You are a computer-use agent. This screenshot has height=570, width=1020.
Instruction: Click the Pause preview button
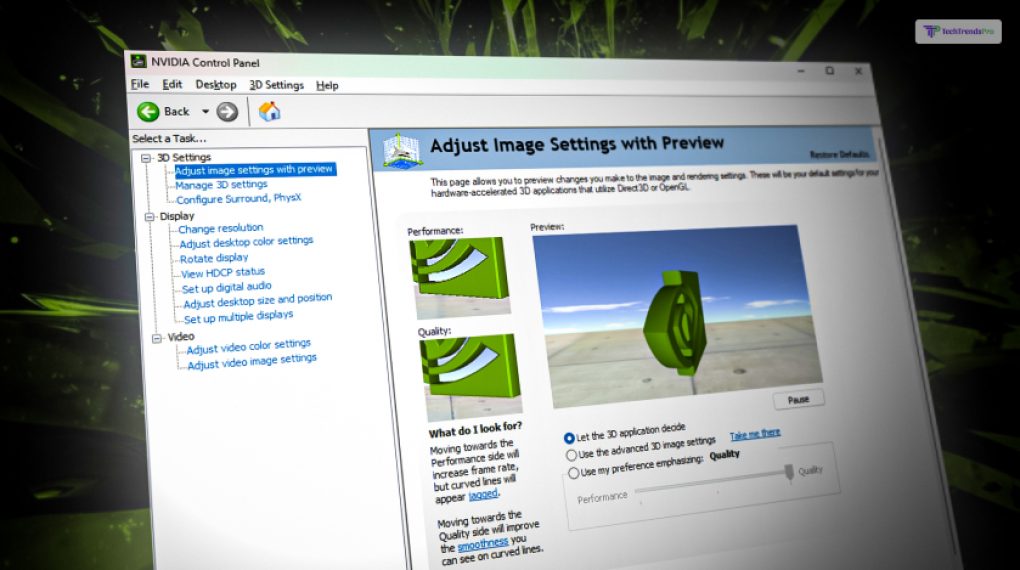tap(799, 400)
